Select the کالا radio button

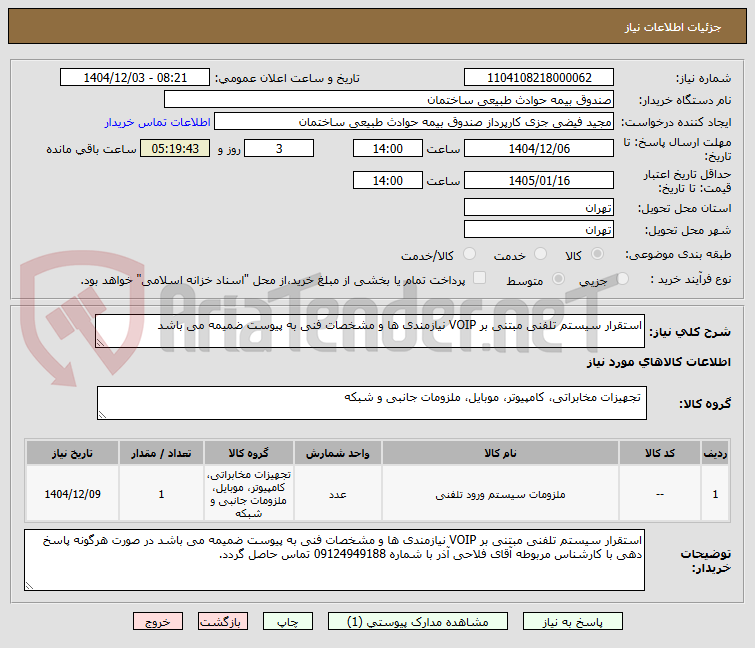[597, 254]
